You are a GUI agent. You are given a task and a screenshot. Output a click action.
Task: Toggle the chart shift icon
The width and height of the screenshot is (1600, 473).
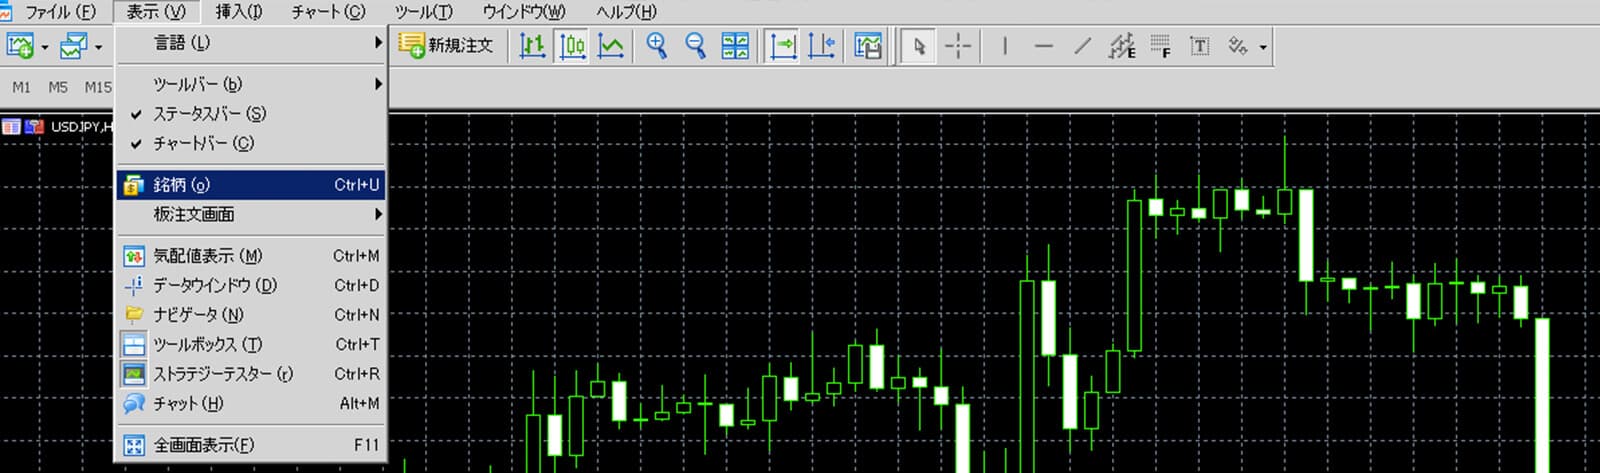point(821,46)
